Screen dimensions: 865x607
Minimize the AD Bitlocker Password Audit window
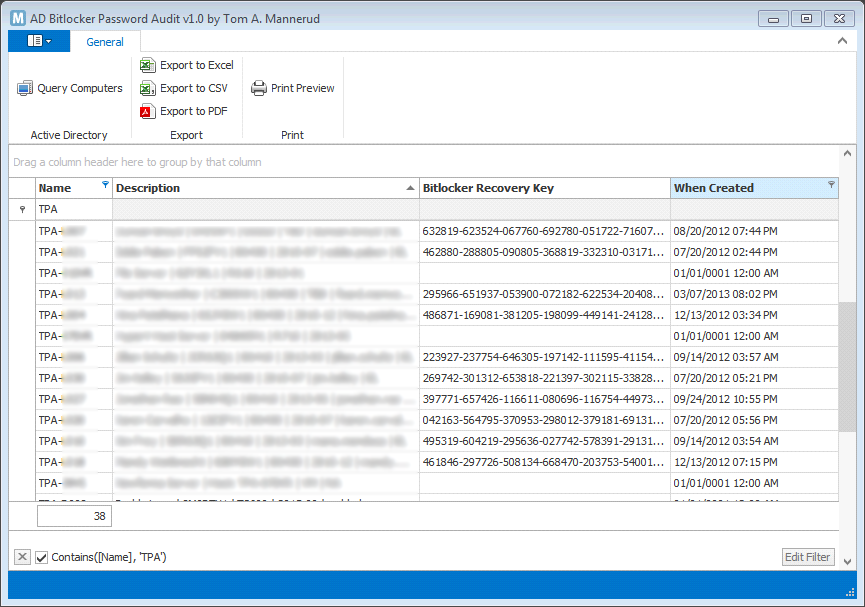point(773,19)
